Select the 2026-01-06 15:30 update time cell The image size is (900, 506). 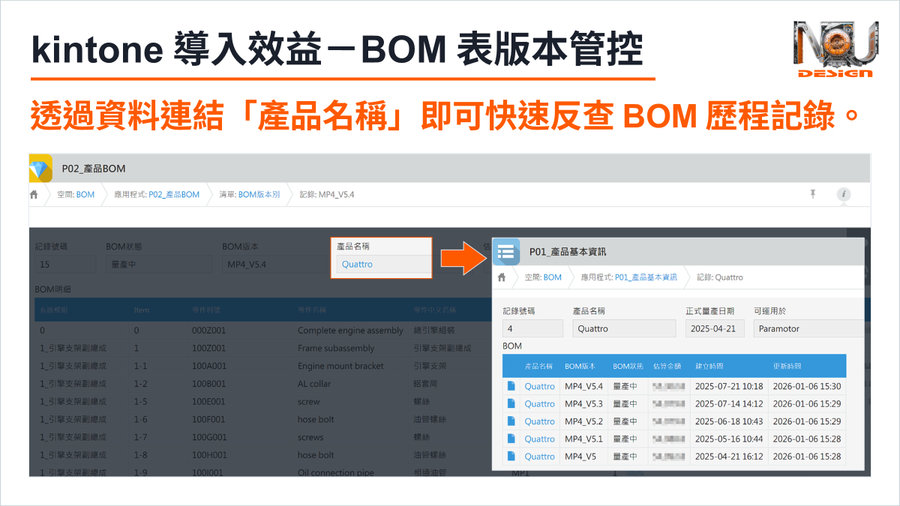pos(807,387)
